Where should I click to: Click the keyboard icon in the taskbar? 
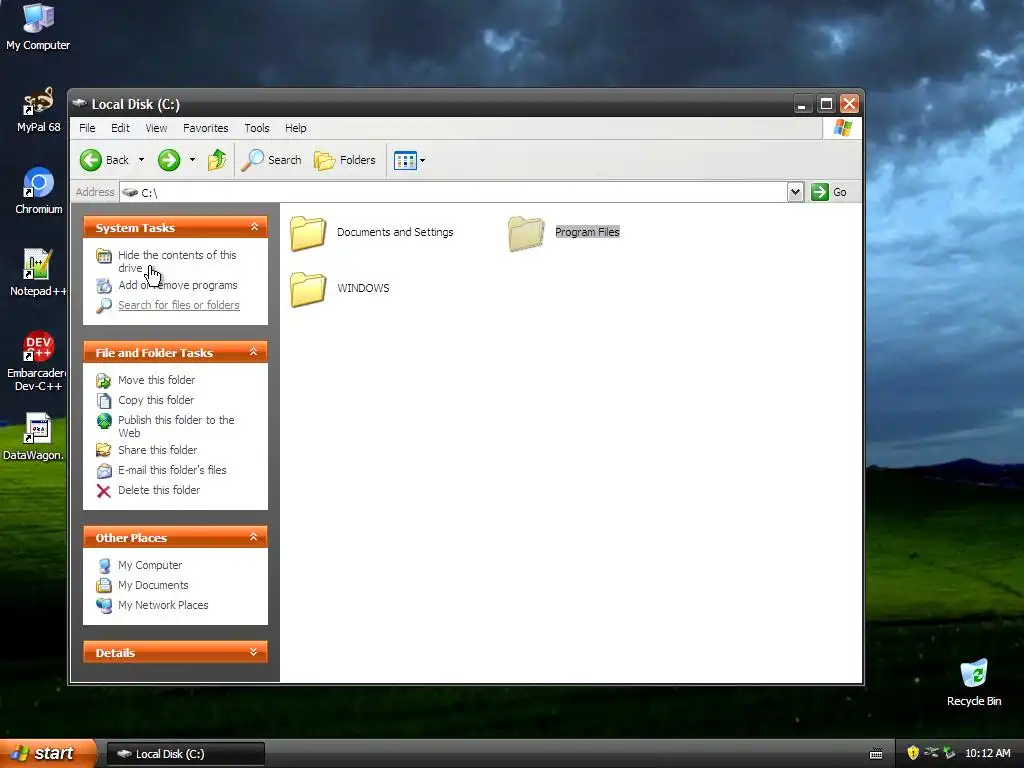tap(876, 754)
